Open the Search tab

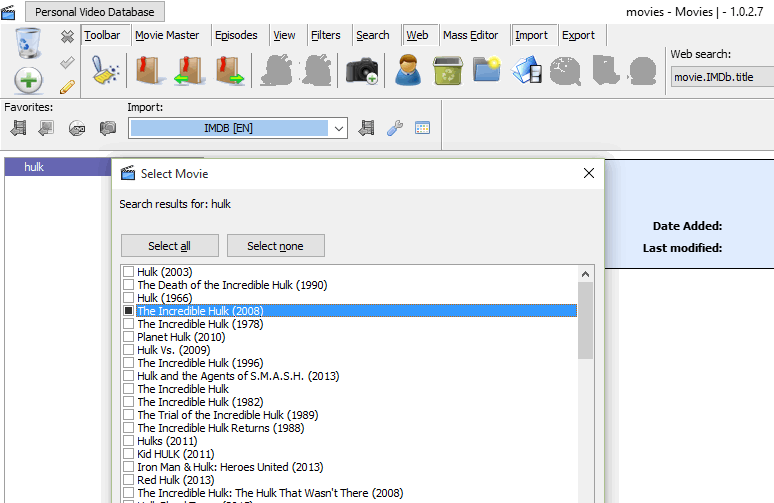coord(373,35)
